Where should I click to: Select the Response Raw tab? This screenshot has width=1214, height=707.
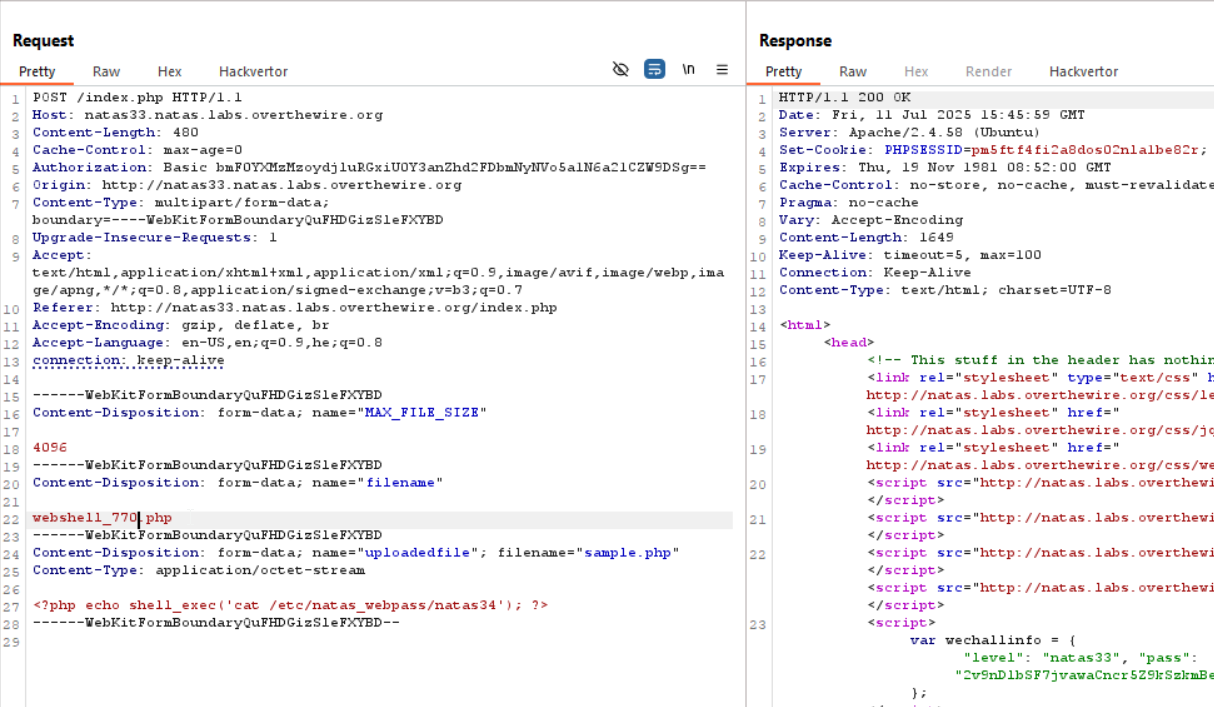point(853,71)
